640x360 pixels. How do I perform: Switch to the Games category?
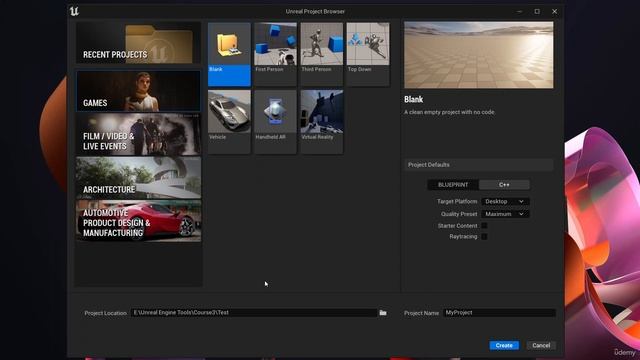point(138,91)
